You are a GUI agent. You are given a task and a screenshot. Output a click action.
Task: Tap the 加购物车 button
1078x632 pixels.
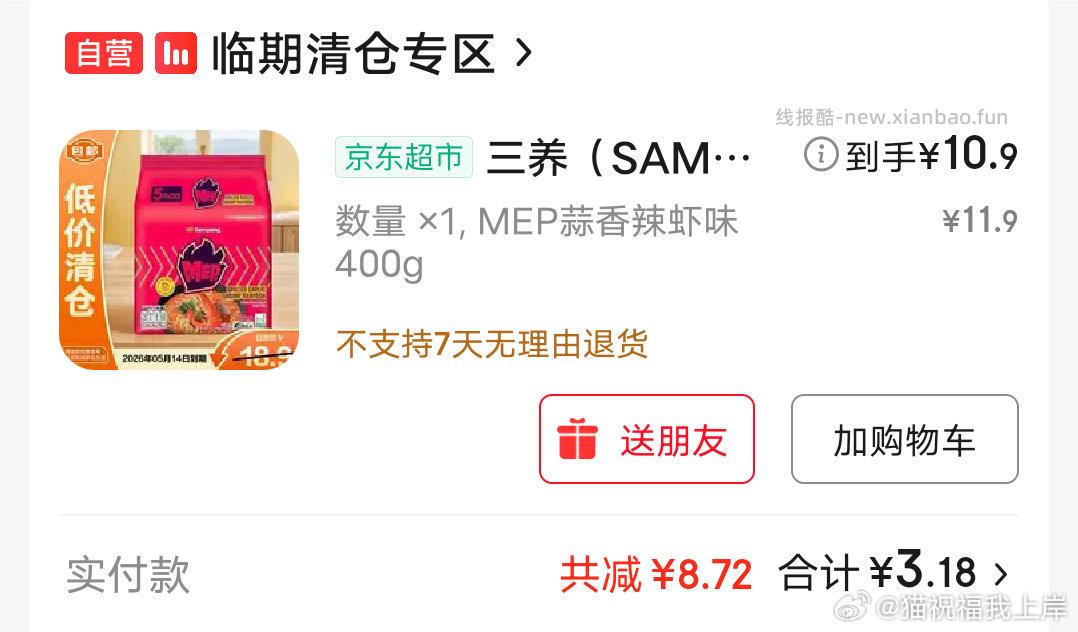tap(904, 439)
